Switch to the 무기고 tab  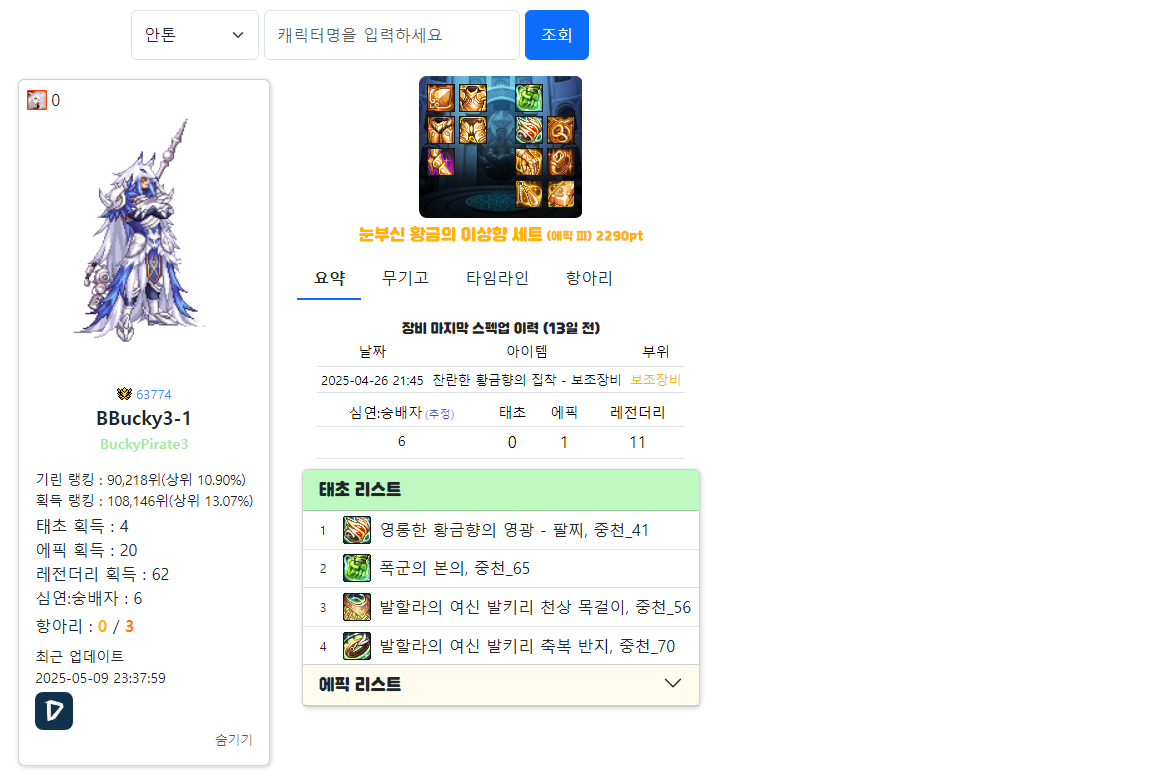pos(405,278)
